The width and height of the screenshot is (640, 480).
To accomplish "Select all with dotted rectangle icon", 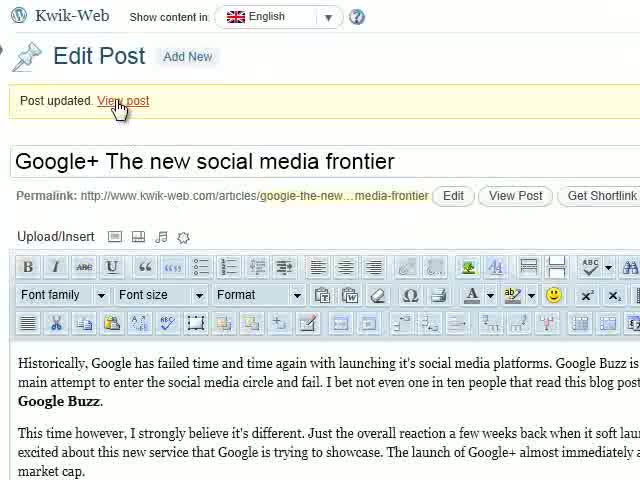I will (196, 323).
